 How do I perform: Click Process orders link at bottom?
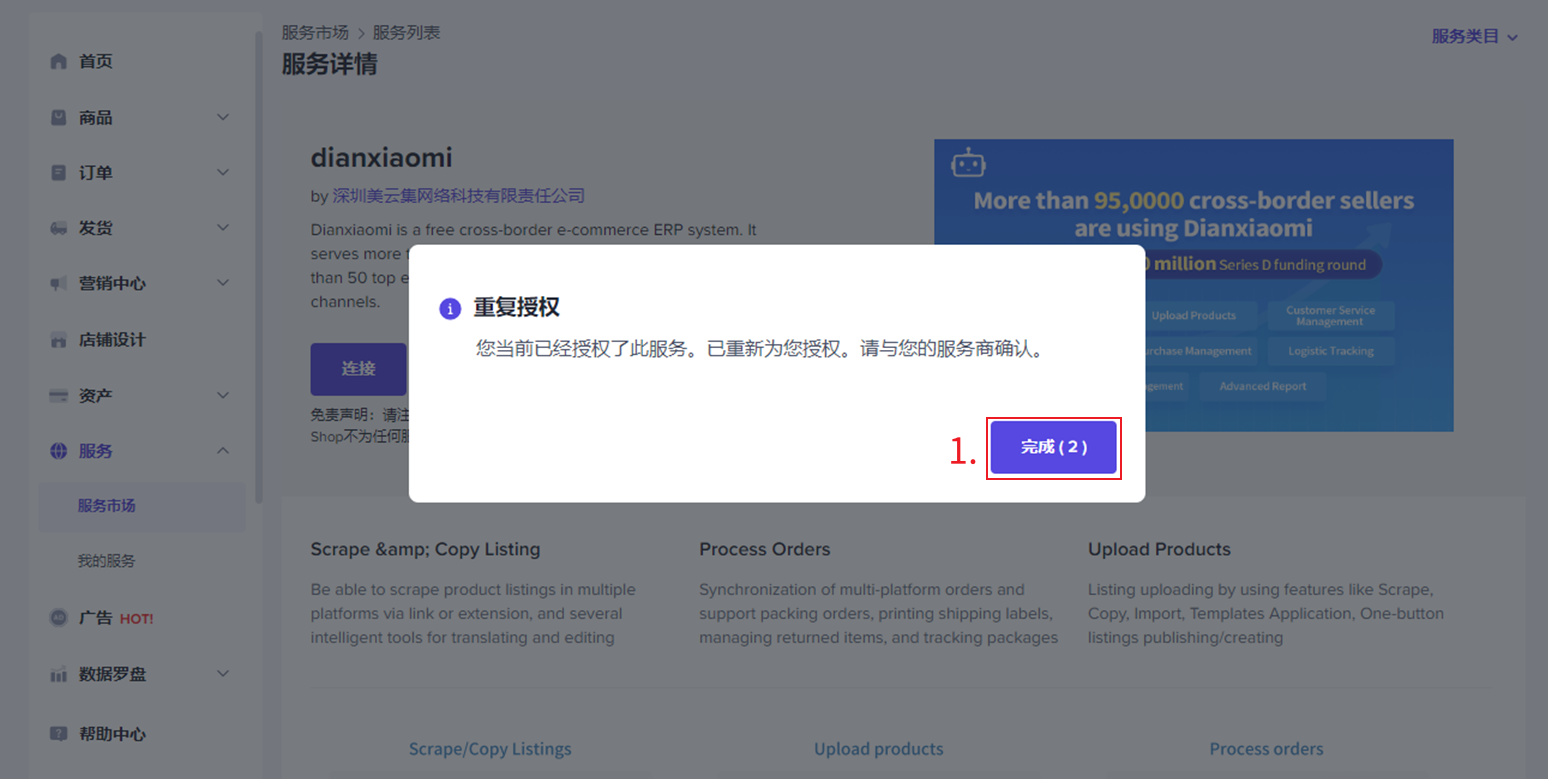1266,749
